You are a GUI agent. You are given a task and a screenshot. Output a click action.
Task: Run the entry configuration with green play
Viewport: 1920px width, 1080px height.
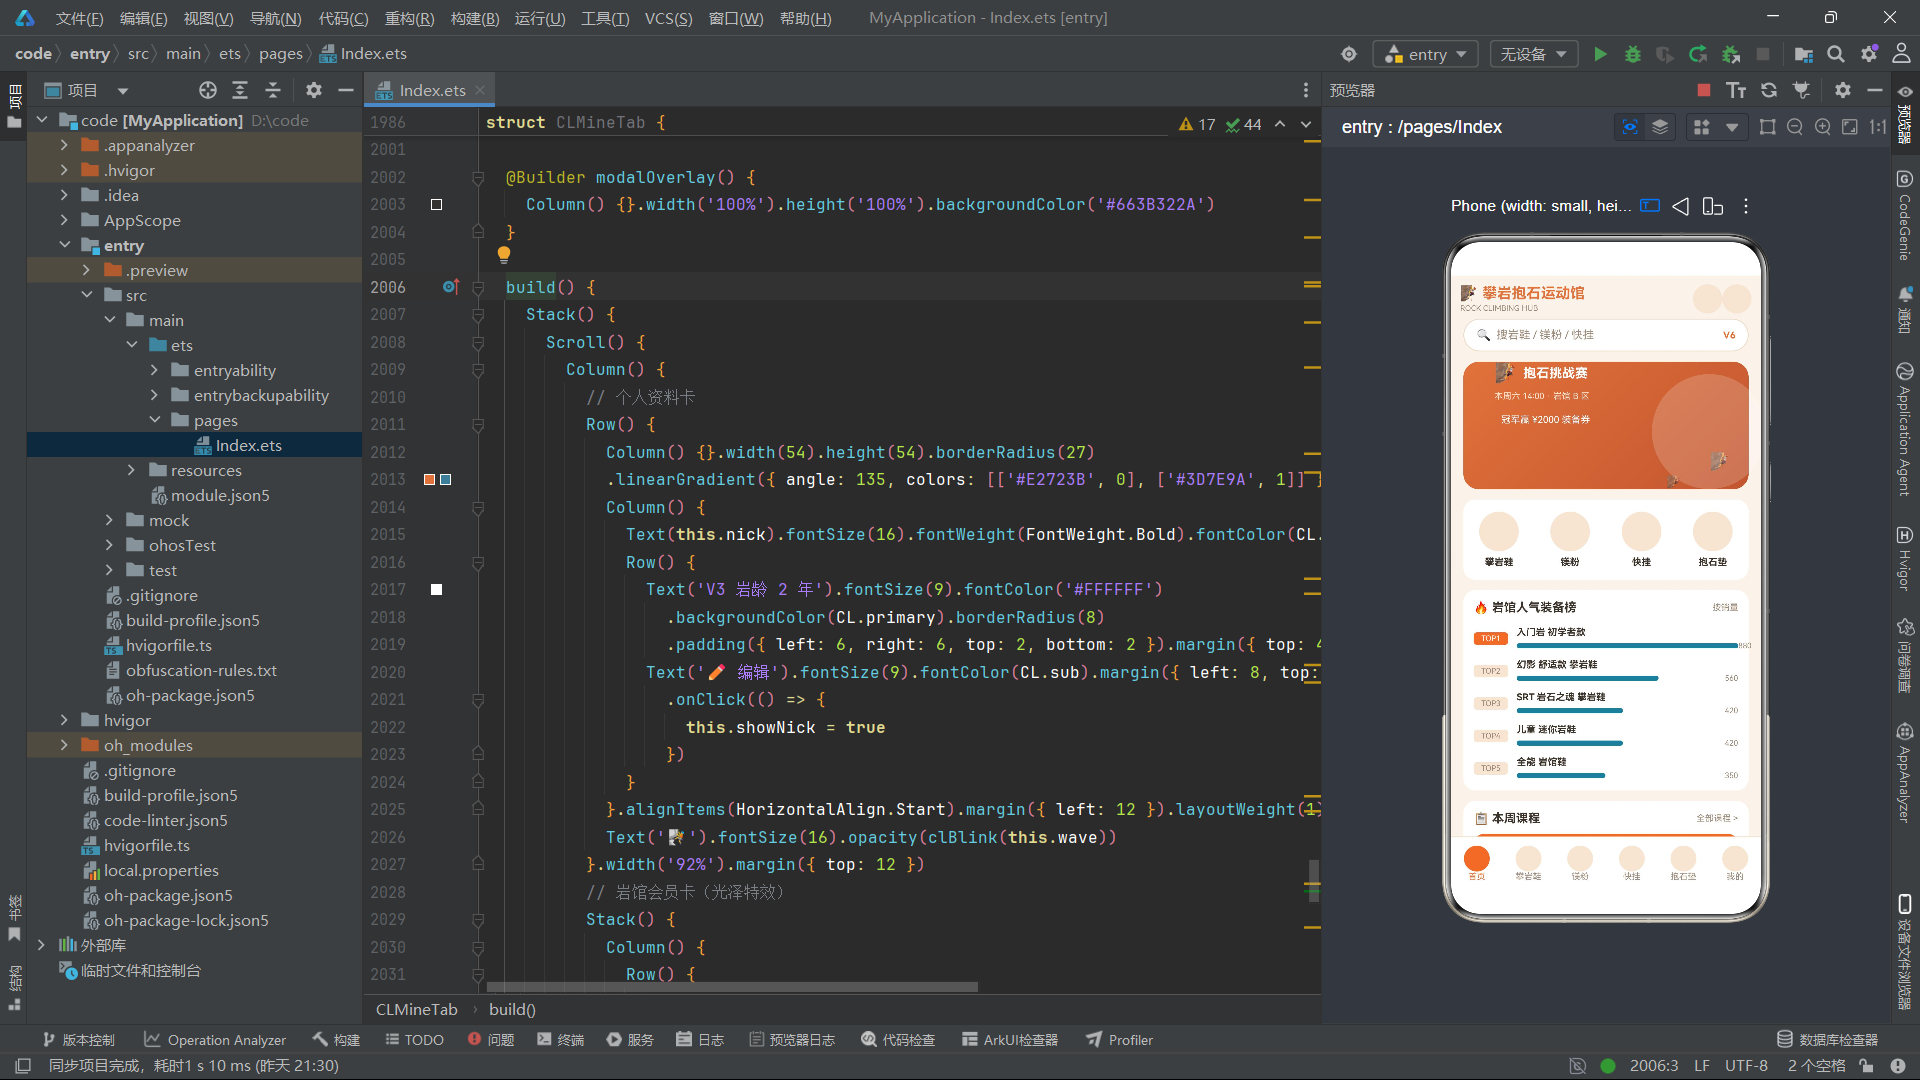pyautogui.click(x=1600, y=54)
